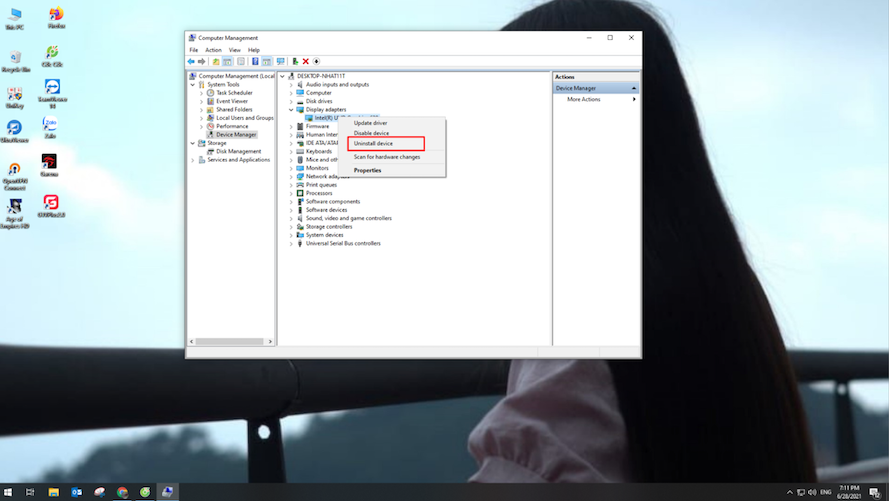
Task: Collapse the Device Manager actions section arrow
Action: point(634,88)
